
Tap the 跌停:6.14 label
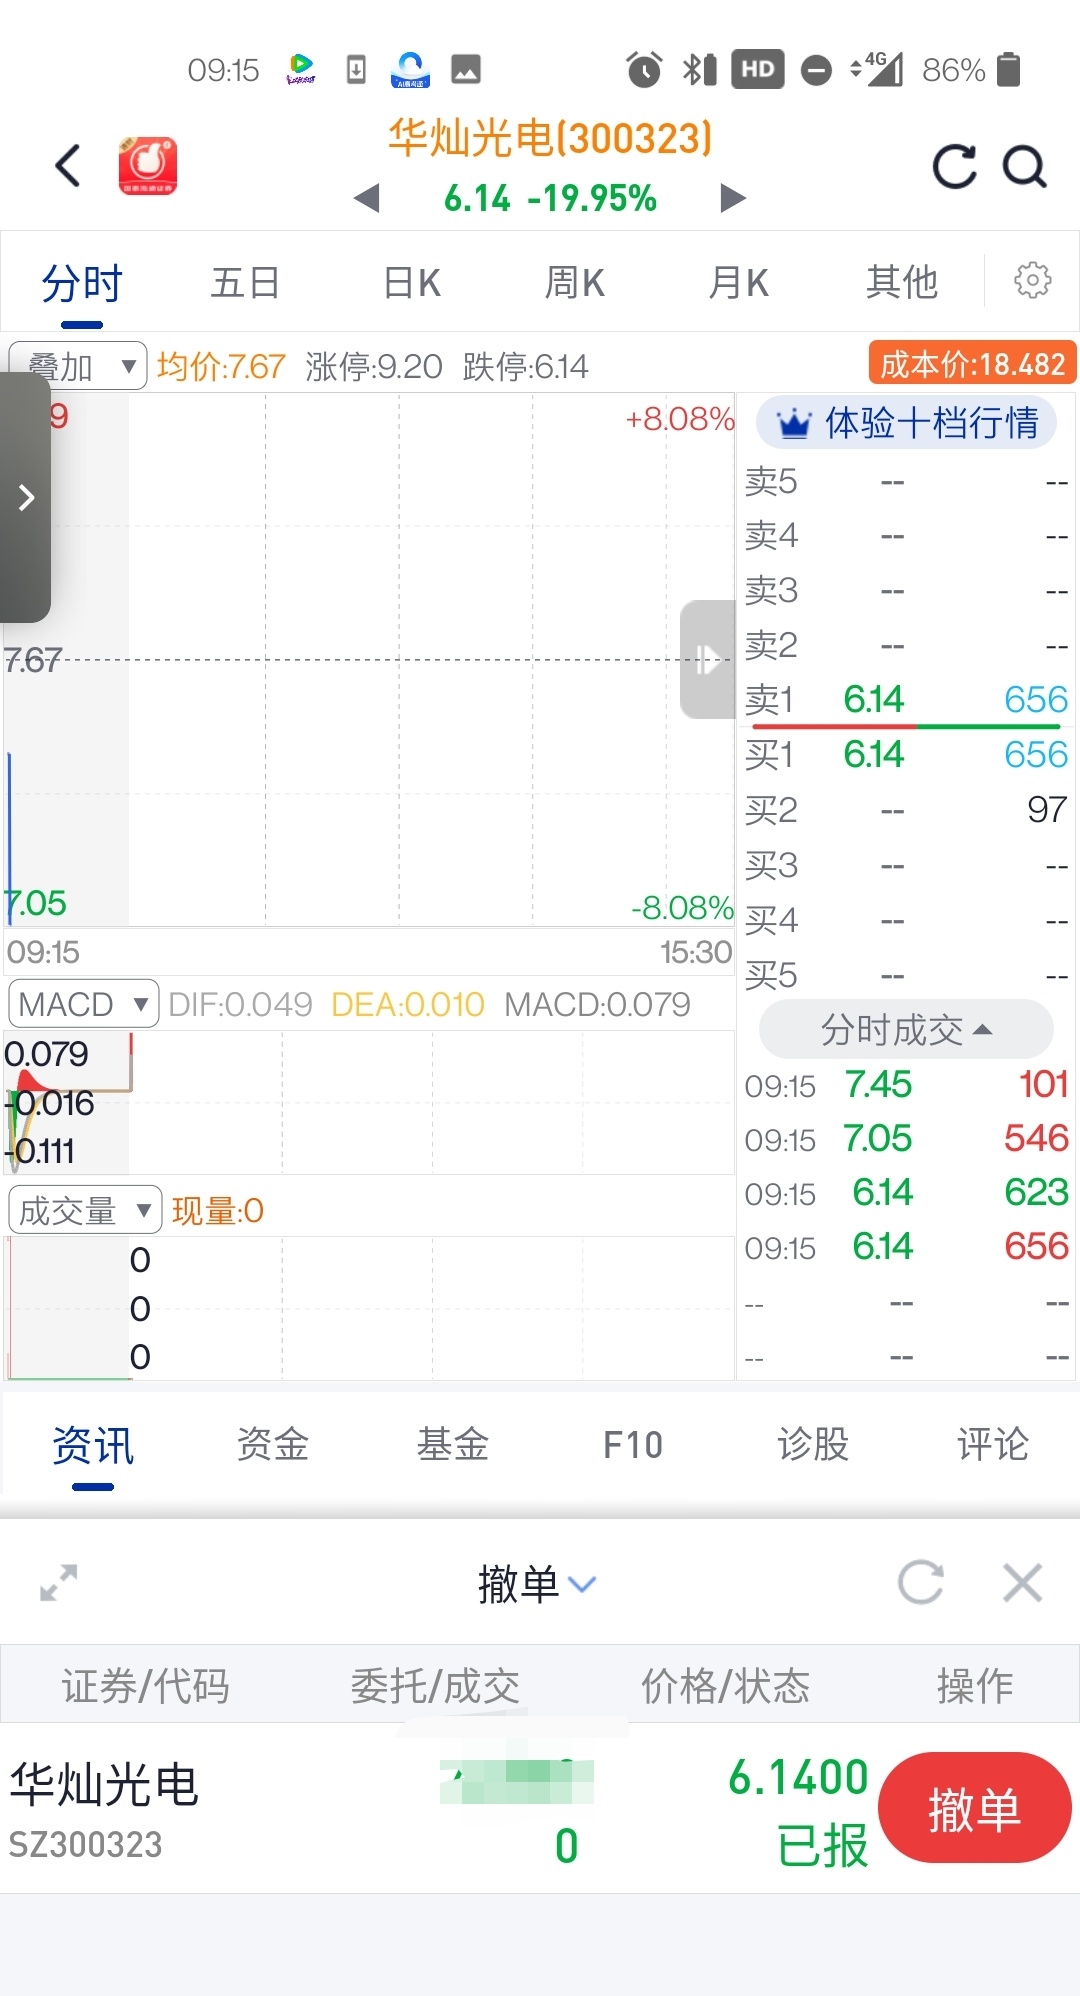(525, 367)
